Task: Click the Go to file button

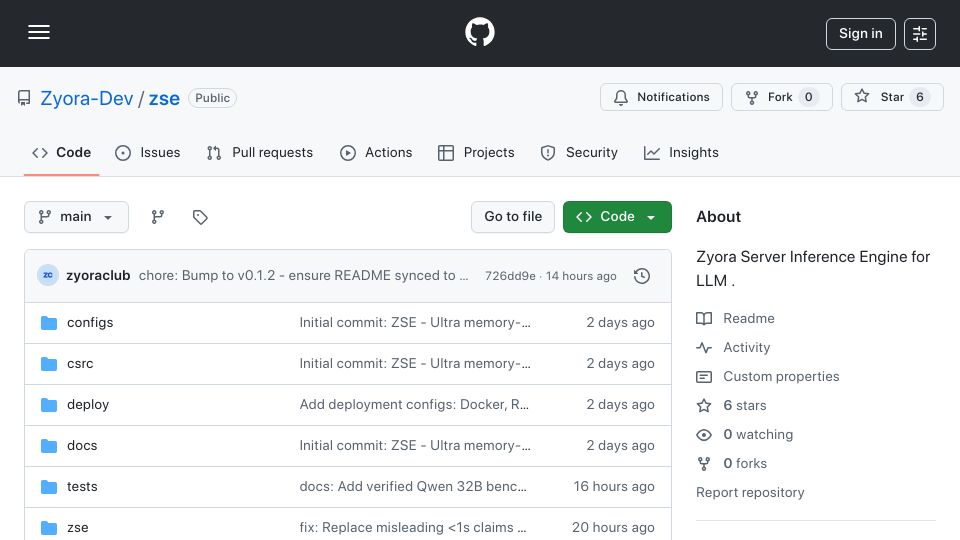Action: click(x=513, y=217)
